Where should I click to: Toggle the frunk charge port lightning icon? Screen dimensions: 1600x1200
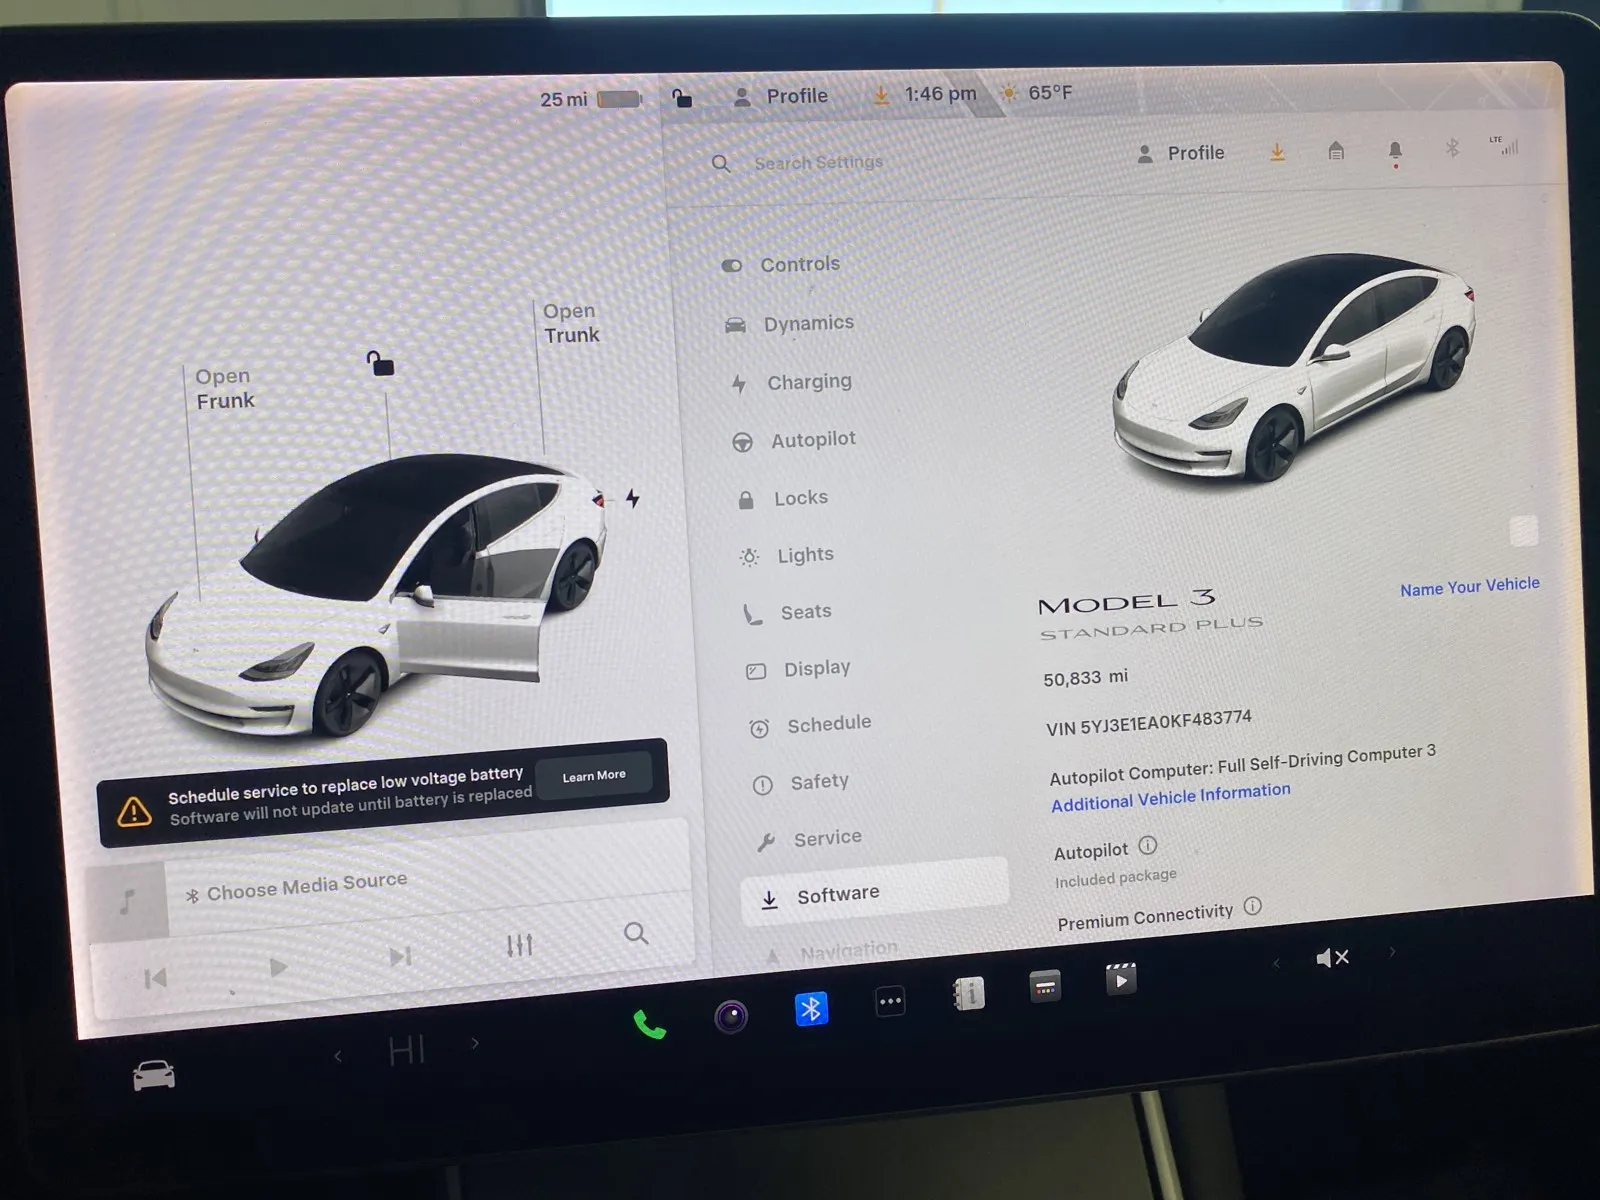[x=632, y=498]
